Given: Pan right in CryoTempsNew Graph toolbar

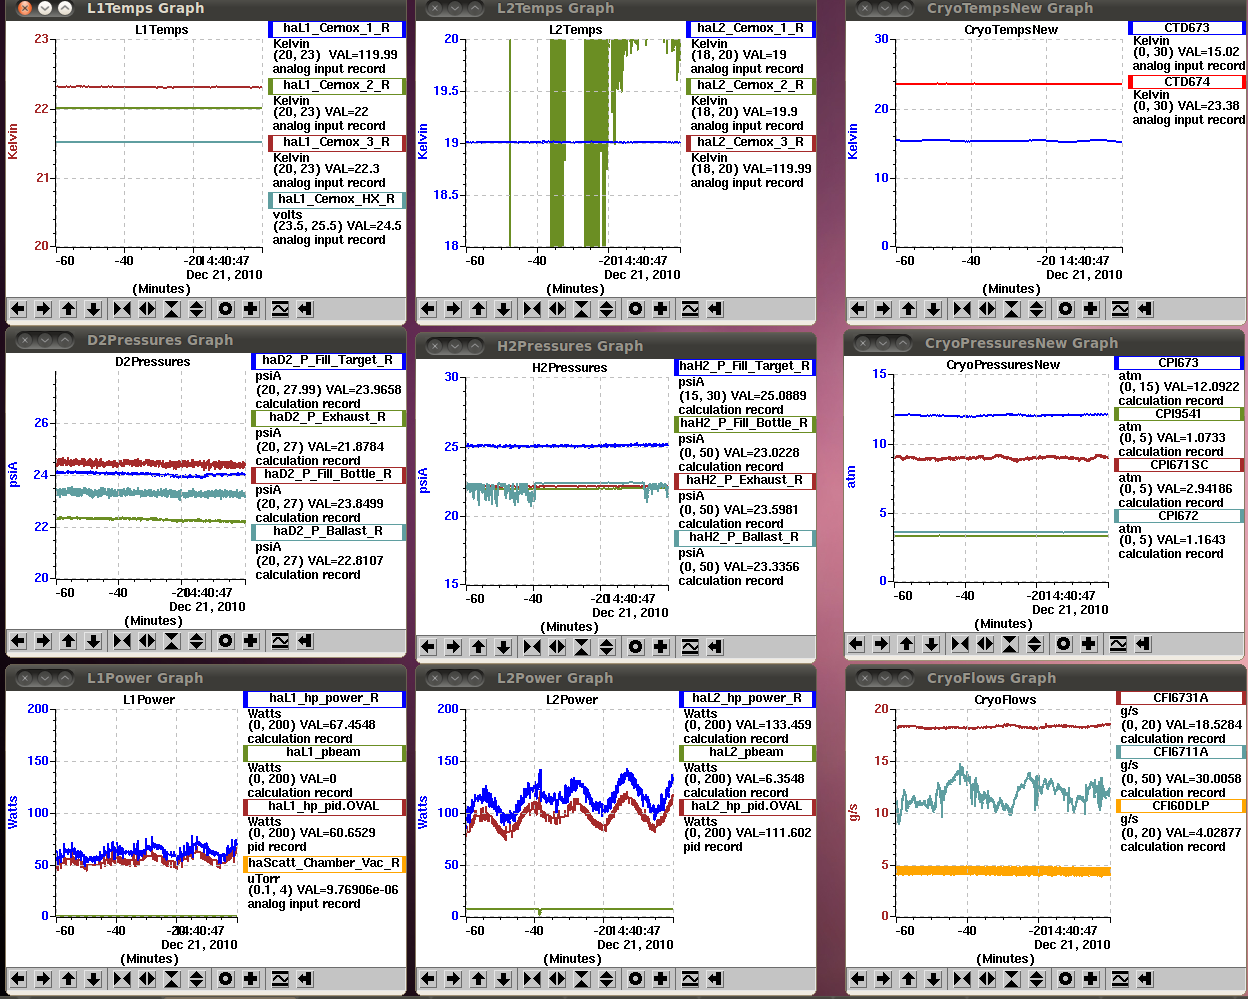Looking at the screenshot, I should click(883, 309).
